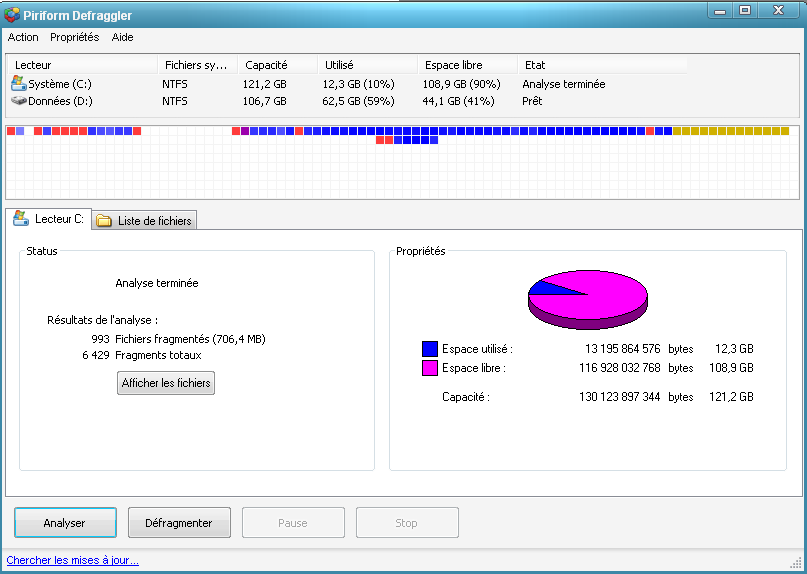807x574 pixels.
Task: Click the '13 195 864 576' bytes value
Action: [x=622, y=349]
